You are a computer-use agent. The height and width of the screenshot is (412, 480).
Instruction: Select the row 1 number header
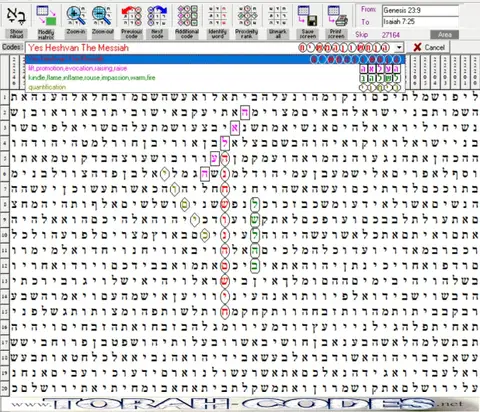5,97
